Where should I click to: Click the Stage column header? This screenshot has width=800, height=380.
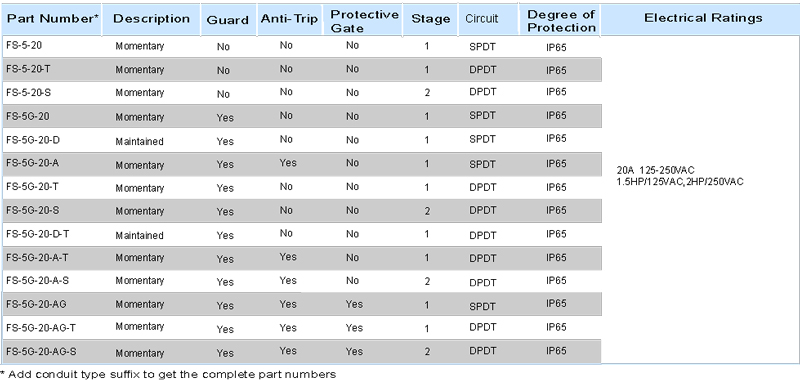[x=431, y=19]
